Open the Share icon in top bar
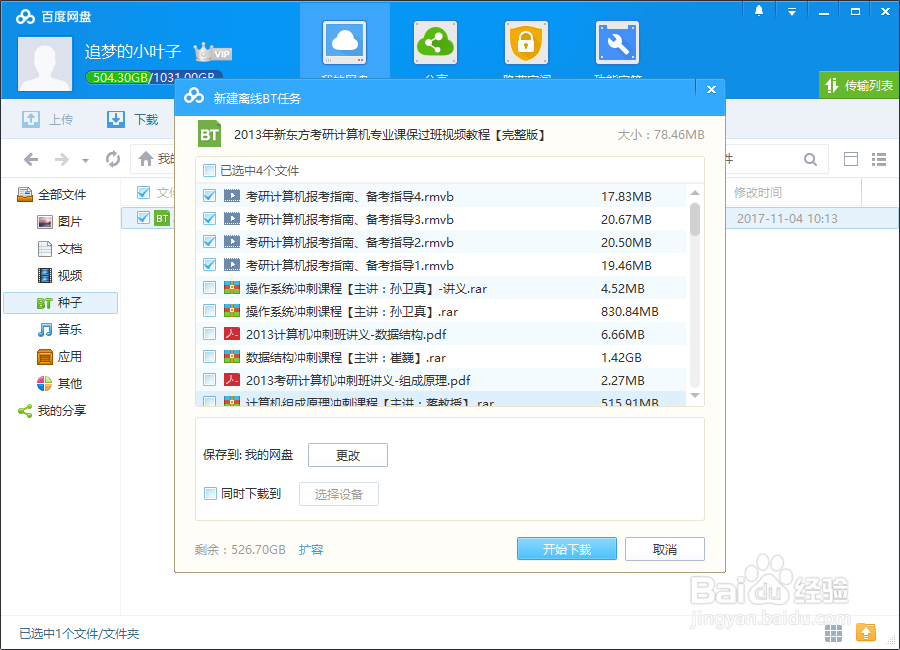This screenshot has width=900, height=650. [x=436, y=43]
